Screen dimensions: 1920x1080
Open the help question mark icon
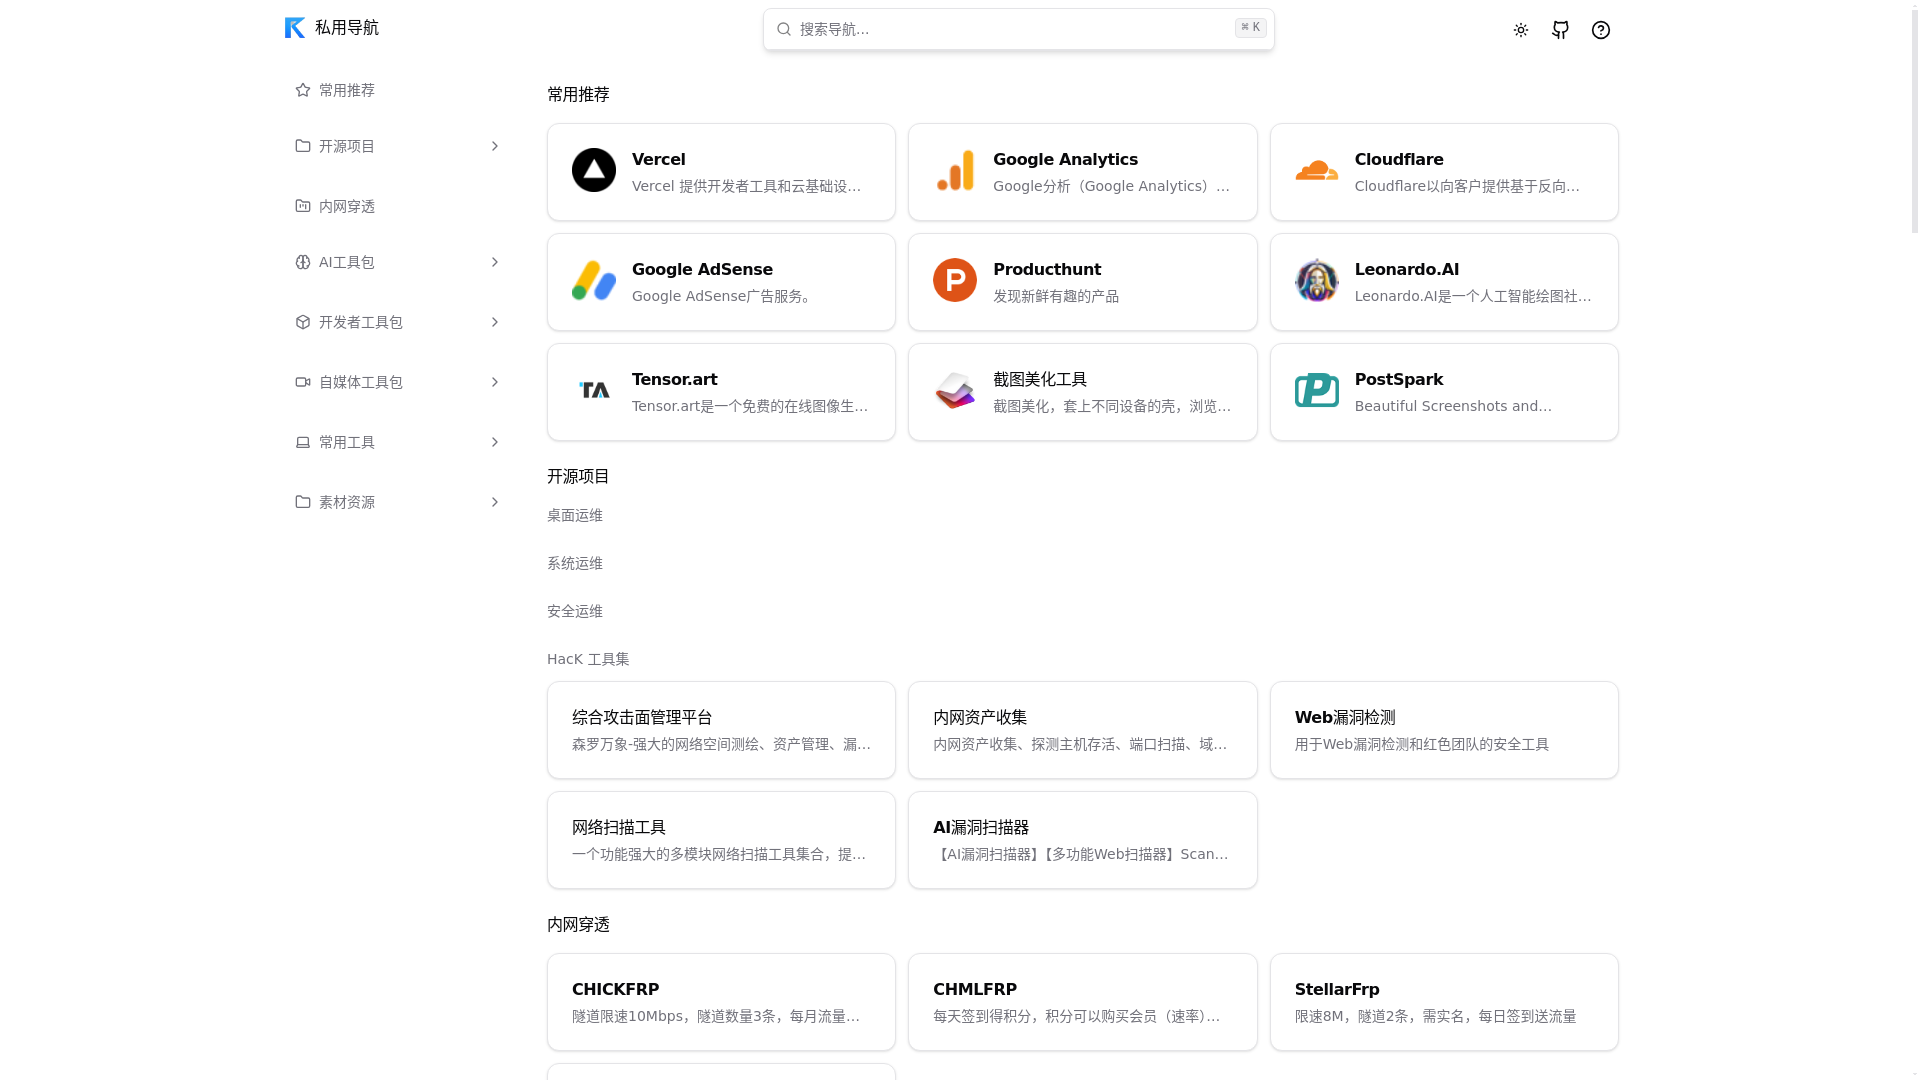tap(1600, 30)
